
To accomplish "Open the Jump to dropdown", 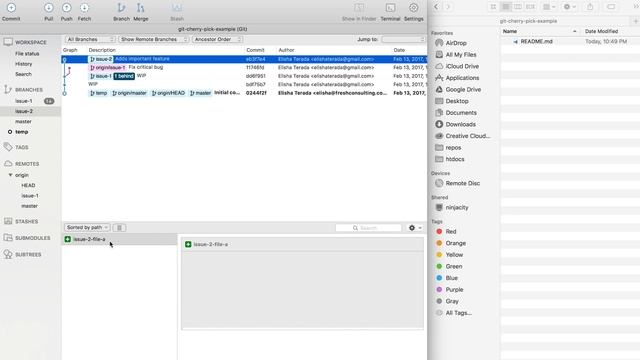I will tap(403, 39).
